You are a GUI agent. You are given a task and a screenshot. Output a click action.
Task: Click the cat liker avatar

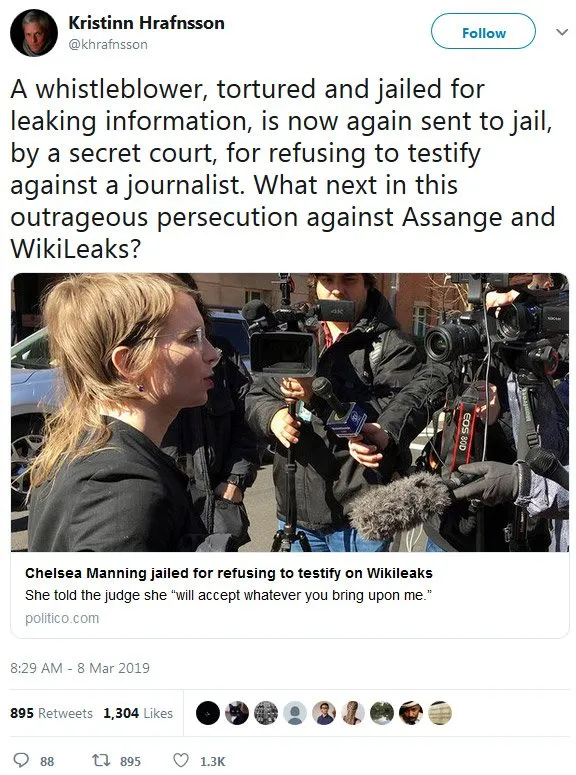click(x=237, y=713)
